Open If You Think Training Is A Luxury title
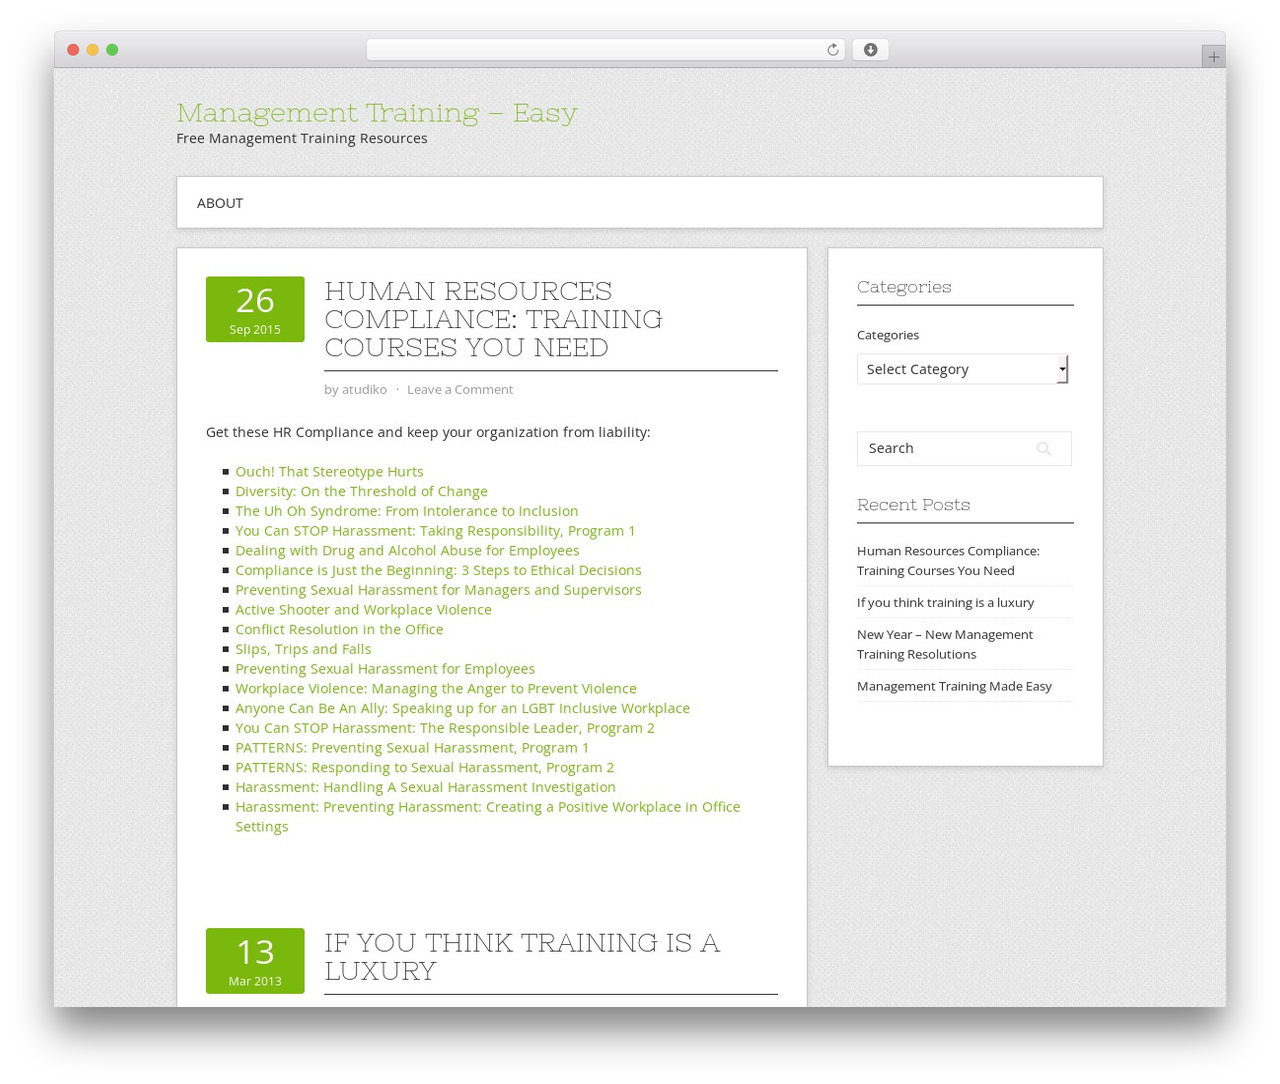 (521, 956)
